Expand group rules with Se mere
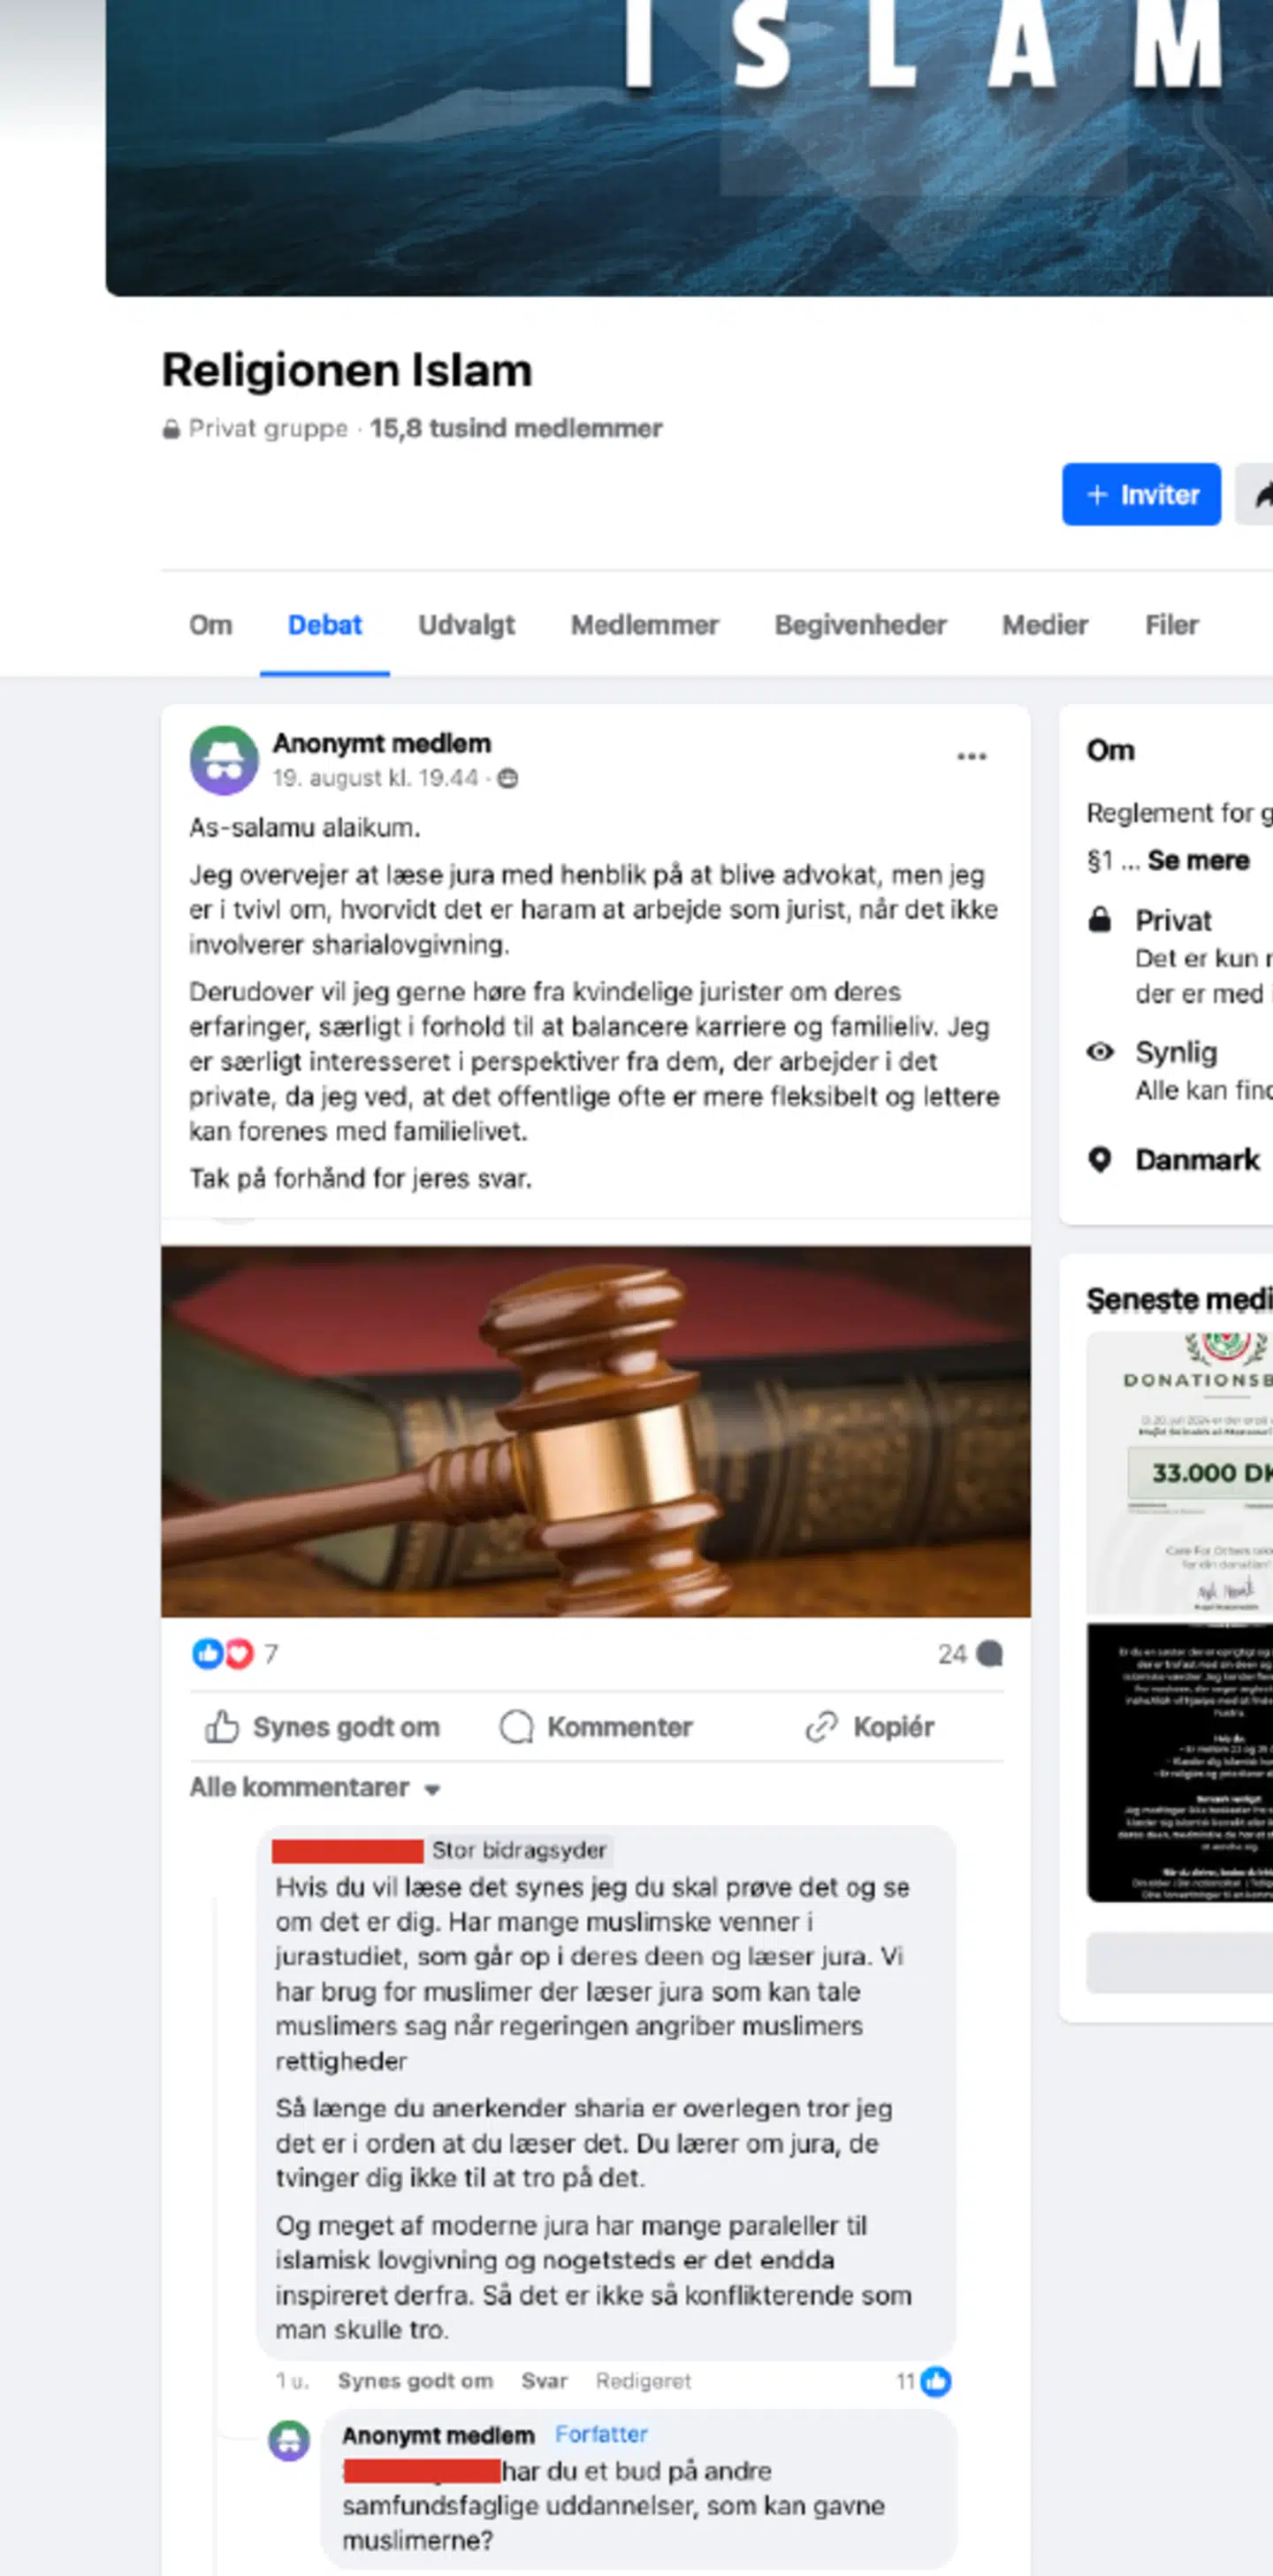Image resolution: width=1273 pixels, height=2576 pixels. tap(1198, 860)
